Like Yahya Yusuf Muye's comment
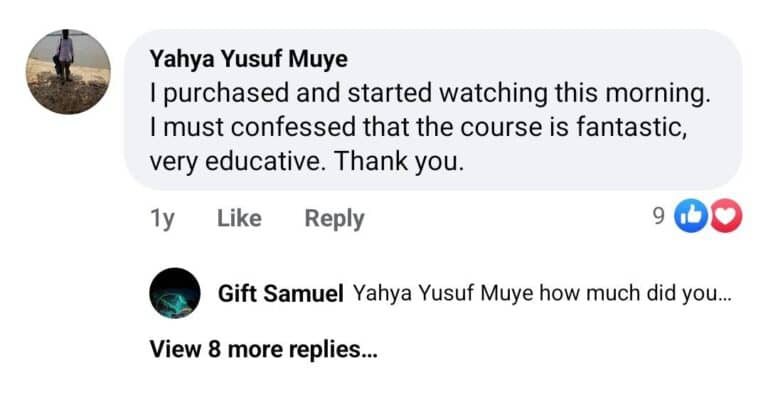The height and width of the screenshot is (400, 768). tap(239, 218)
